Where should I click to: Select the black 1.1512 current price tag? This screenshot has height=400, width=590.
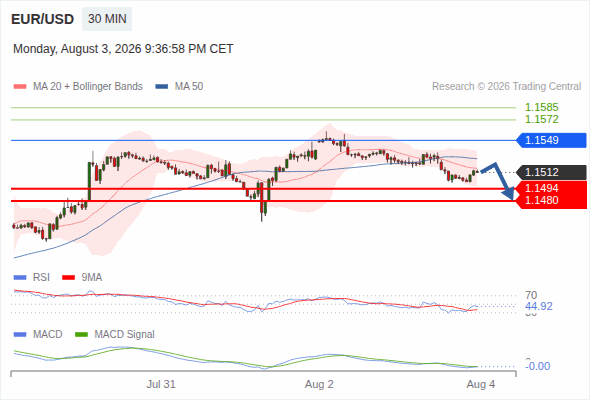point(551,172)
